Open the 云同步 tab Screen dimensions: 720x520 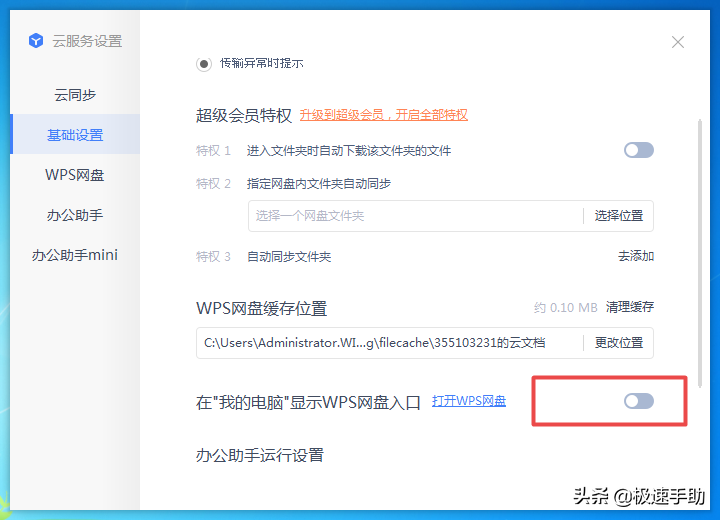pyautogui.click(x=75, y=95)
